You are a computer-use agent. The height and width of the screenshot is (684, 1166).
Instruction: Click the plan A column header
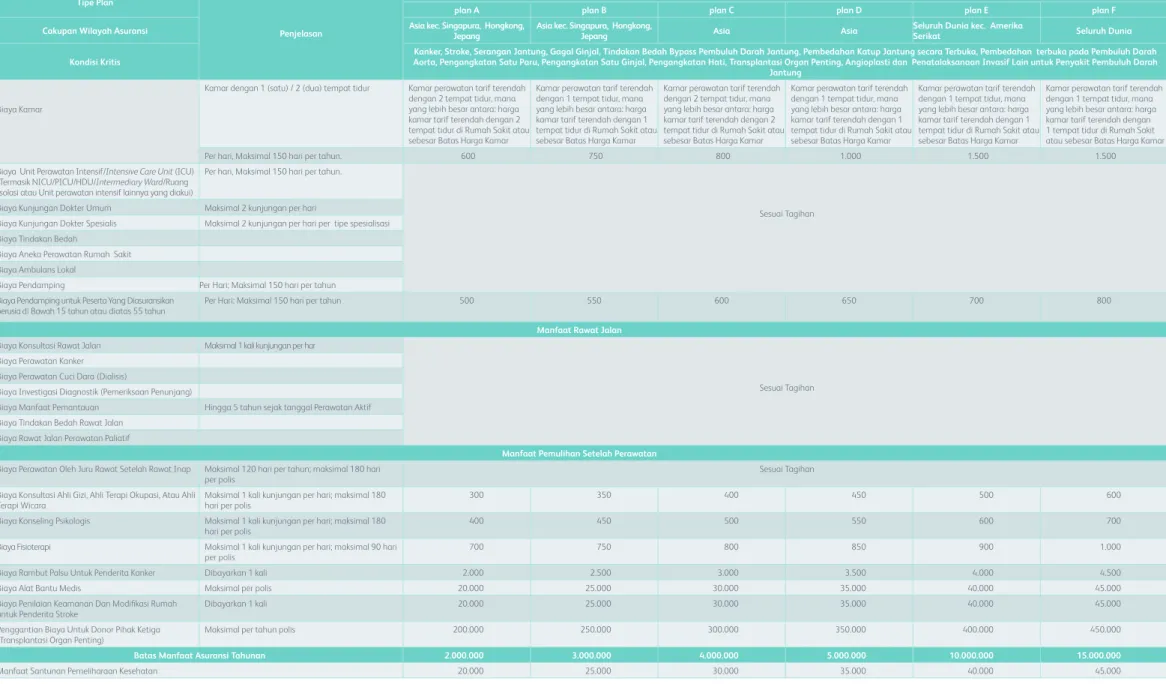point(467,10)
